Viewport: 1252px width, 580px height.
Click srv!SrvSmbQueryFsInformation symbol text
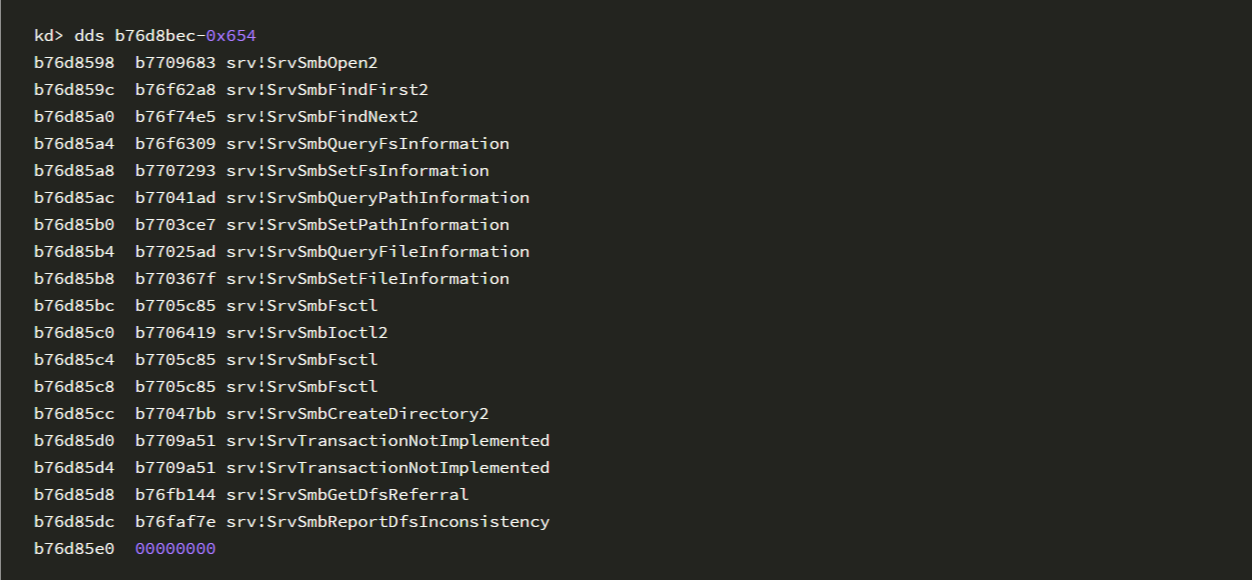[368, 144]
